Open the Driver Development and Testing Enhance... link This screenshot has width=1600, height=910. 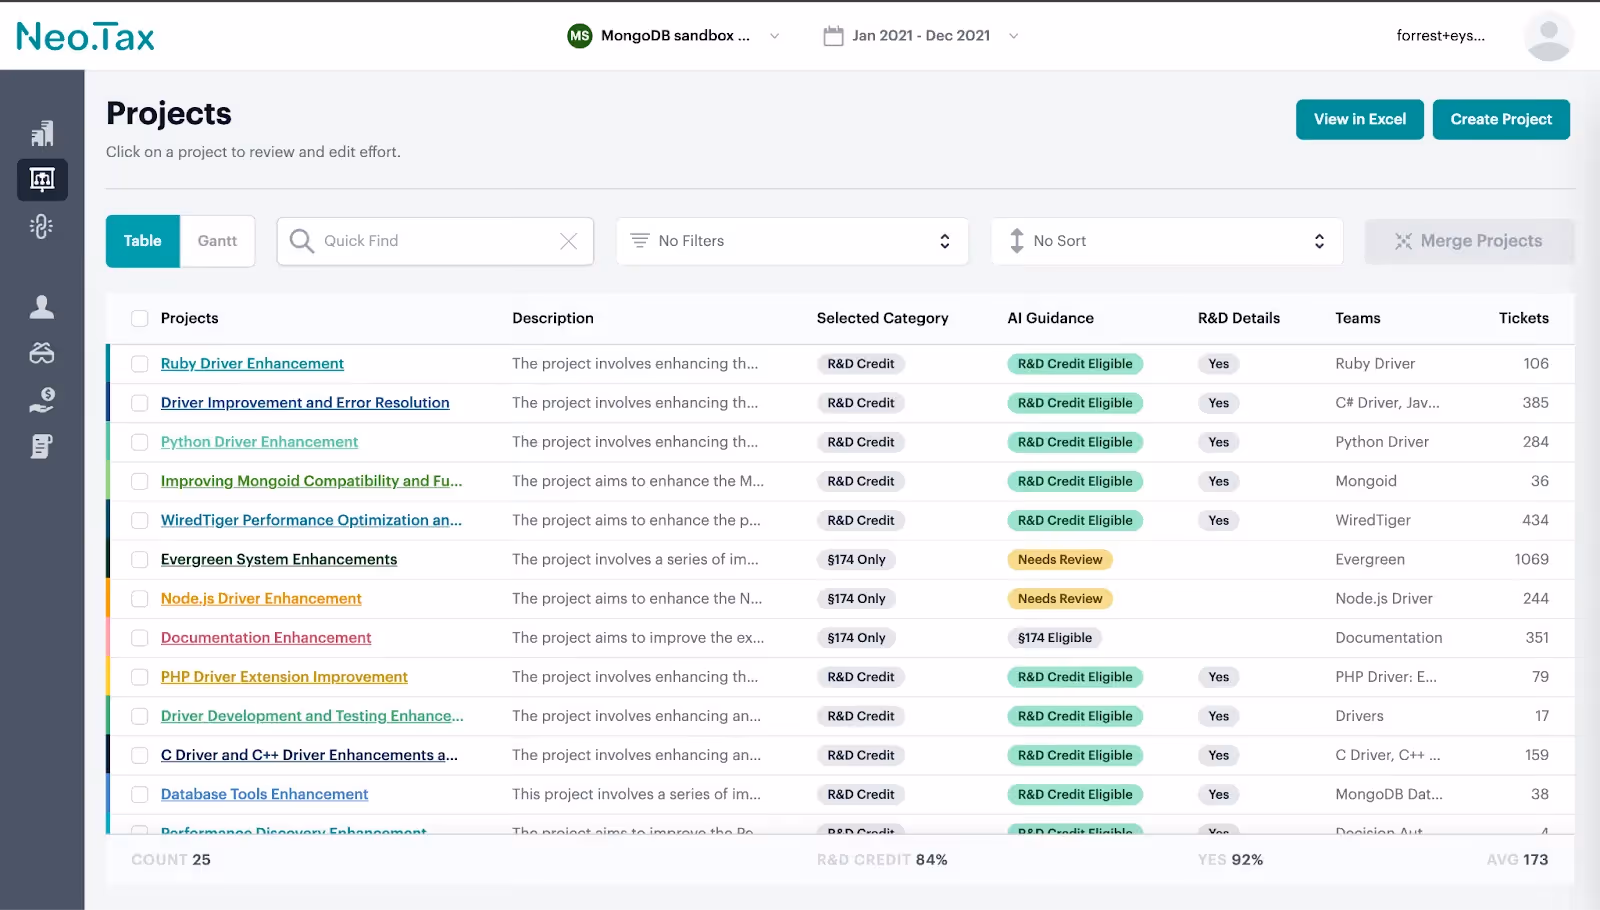[x=312, y=716]
